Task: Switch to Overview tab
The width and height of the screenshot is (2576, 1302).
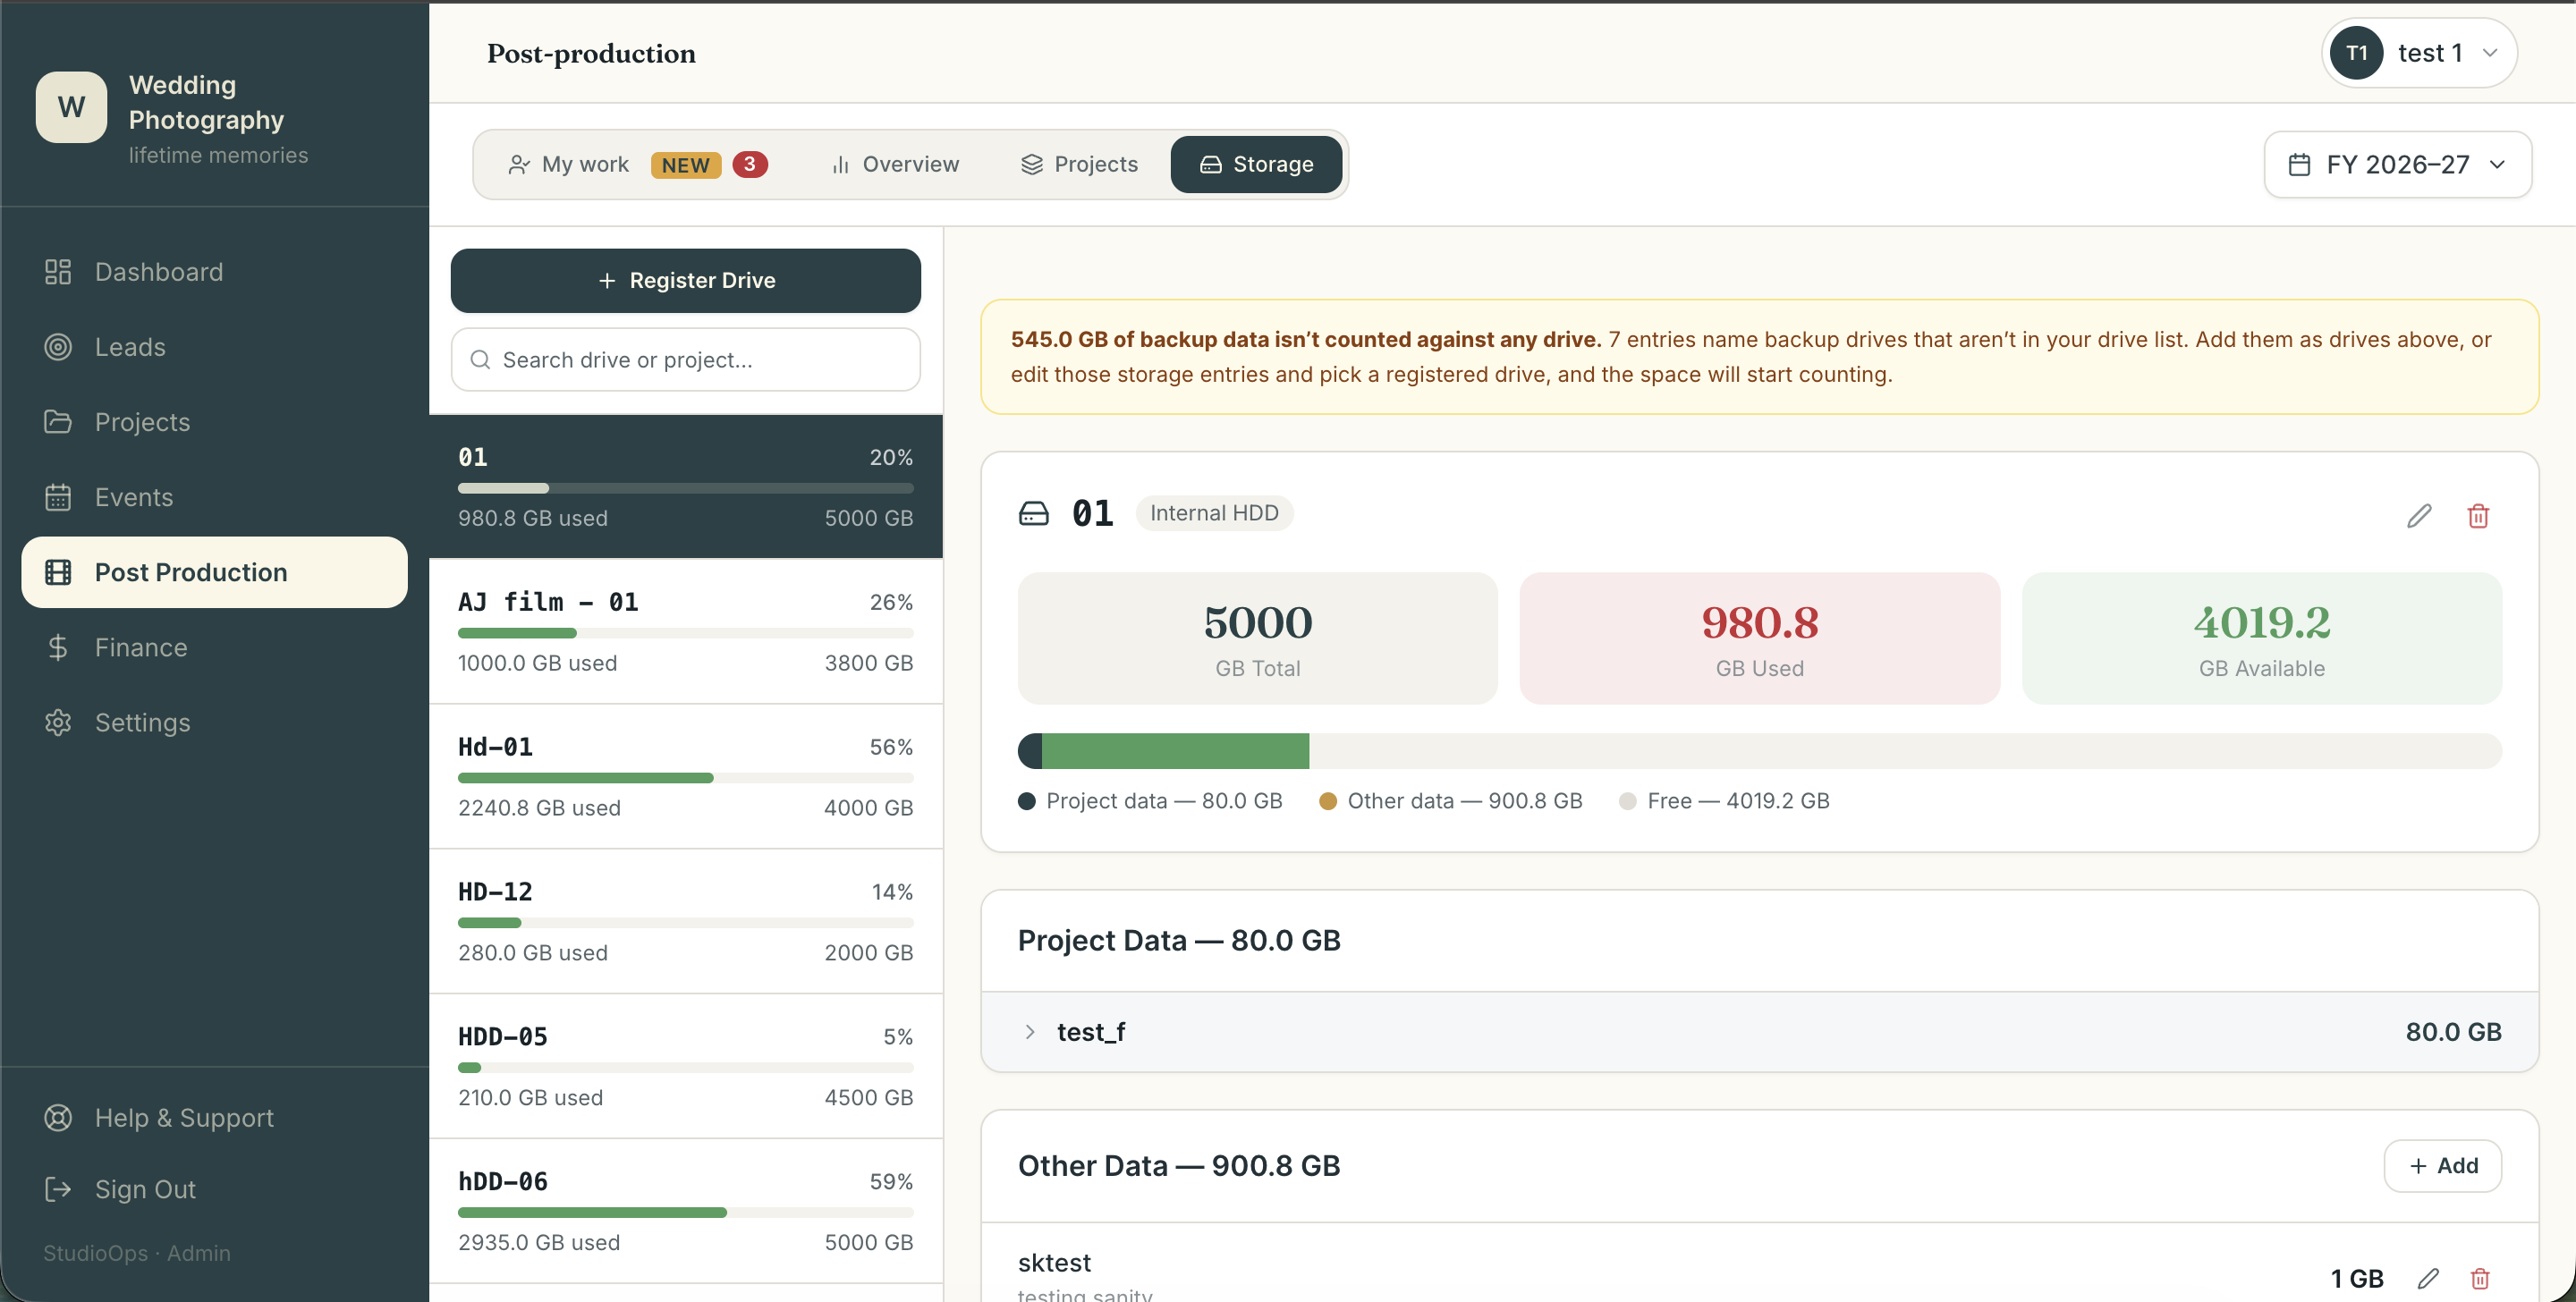Action: (x=895, y=164)
